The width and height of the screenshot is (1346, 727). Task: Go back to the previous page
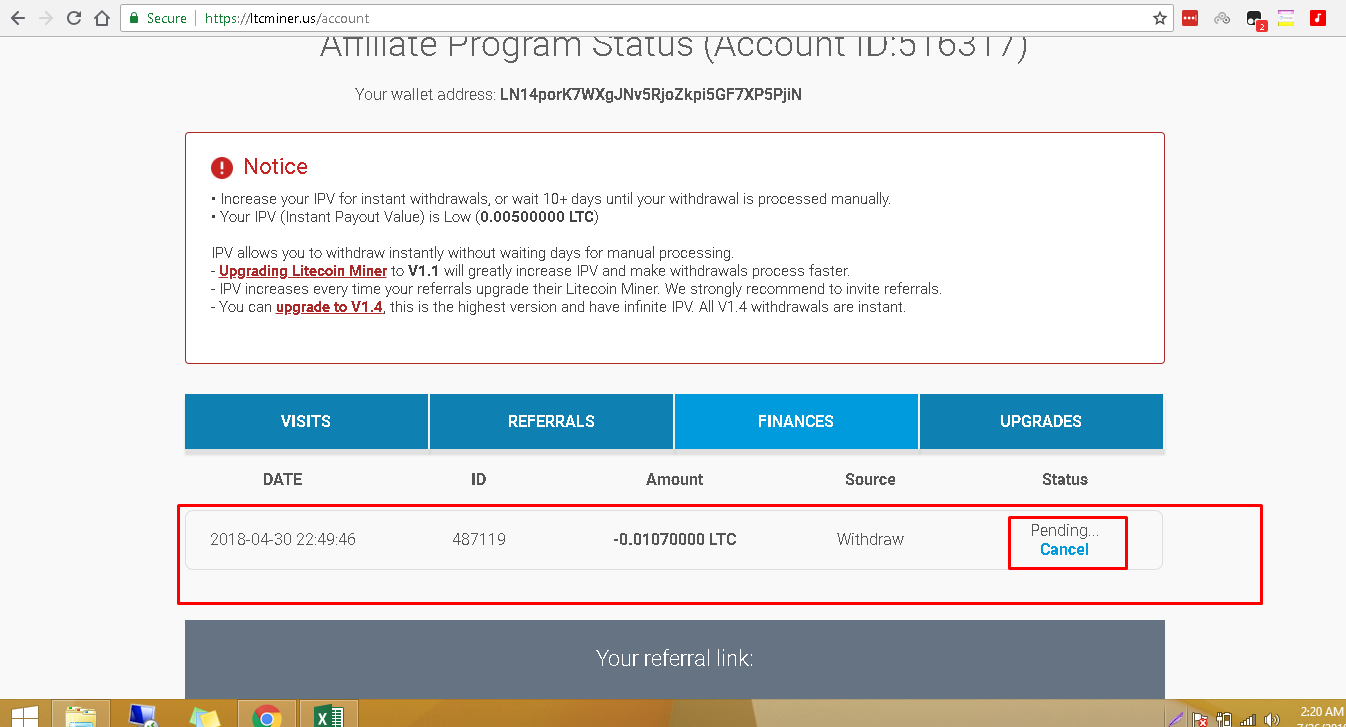pos(18,18)
